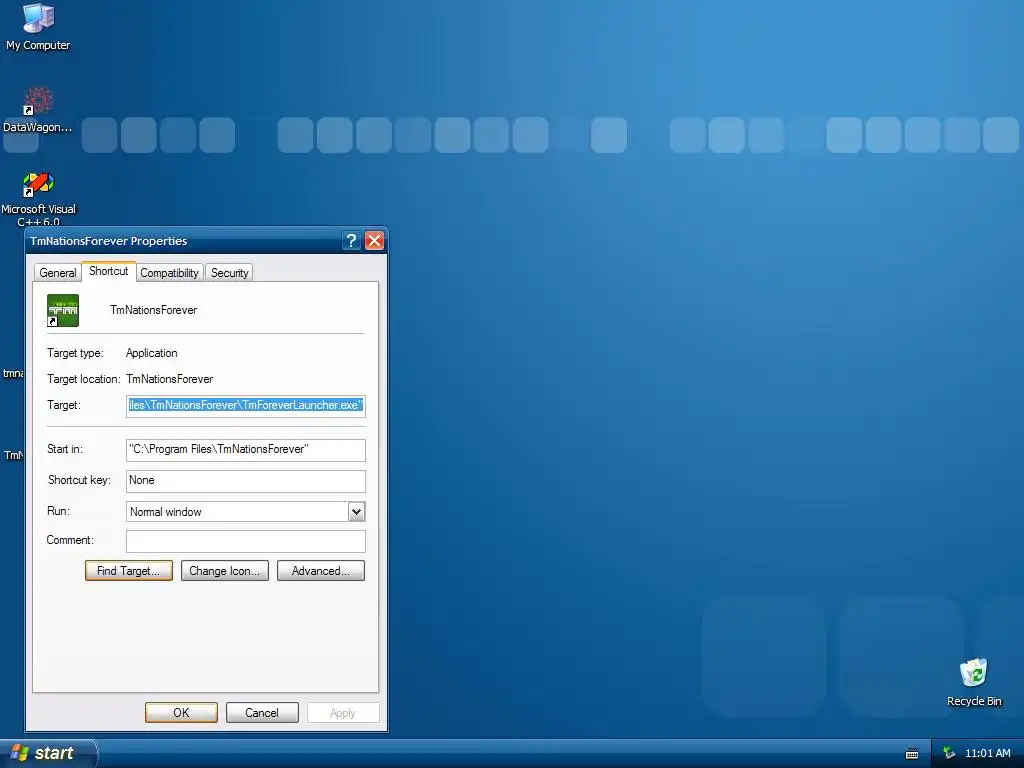1024x768 pixels.
Task: Click the Advanced button
Action: pos(321,571)
